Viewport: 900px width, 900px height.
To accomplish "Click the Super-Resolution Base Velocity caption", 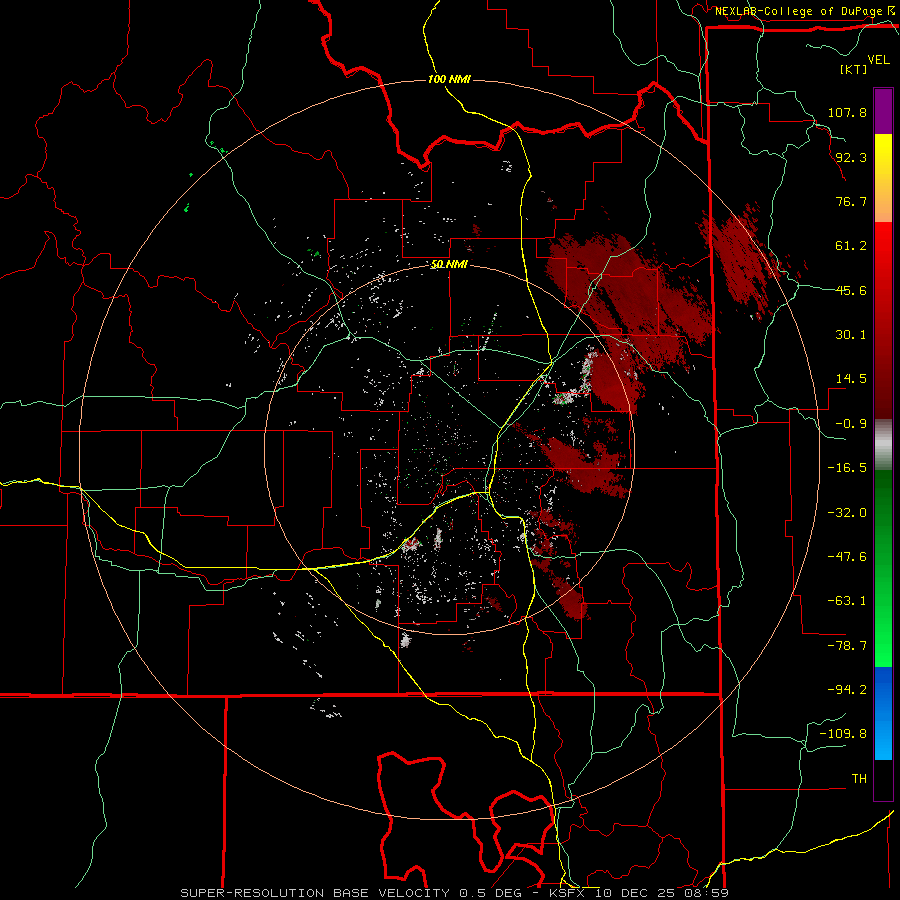I will (x=454, y=893).
